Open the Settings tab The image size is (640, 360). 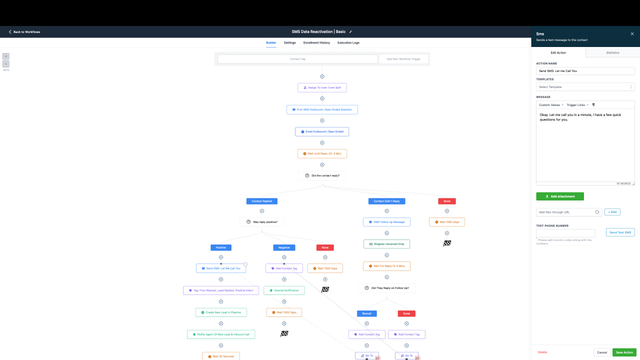point(290,43)
